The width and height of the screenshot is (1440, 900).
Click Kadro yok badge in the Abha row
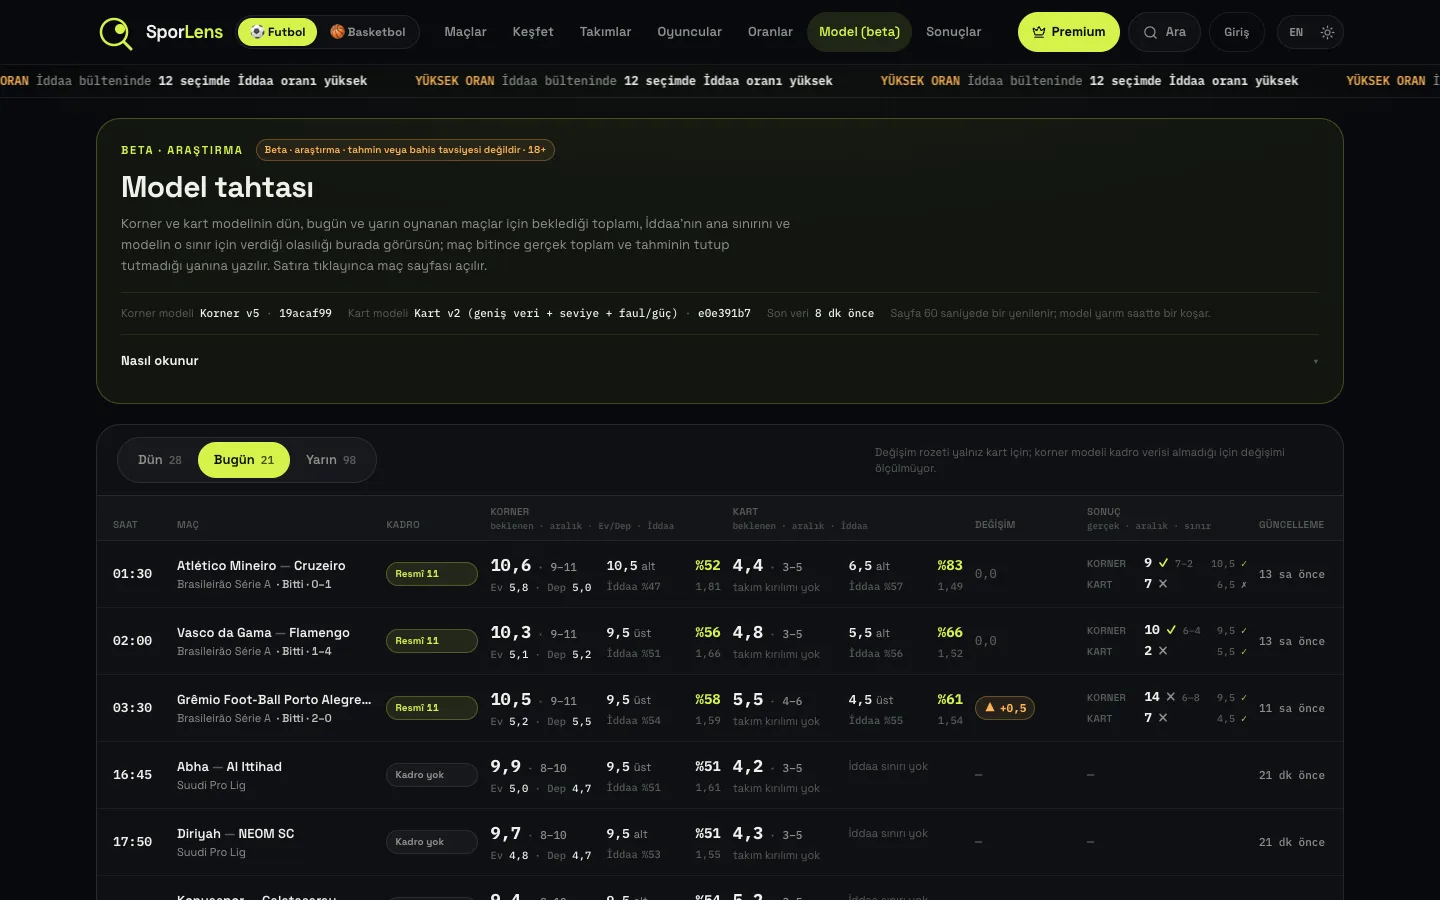(431, 775)
